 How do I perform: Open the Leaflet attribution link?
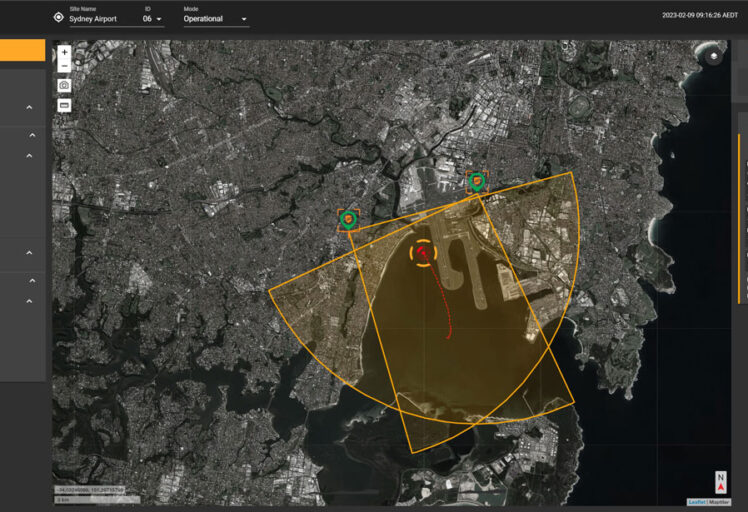[696, 501]
